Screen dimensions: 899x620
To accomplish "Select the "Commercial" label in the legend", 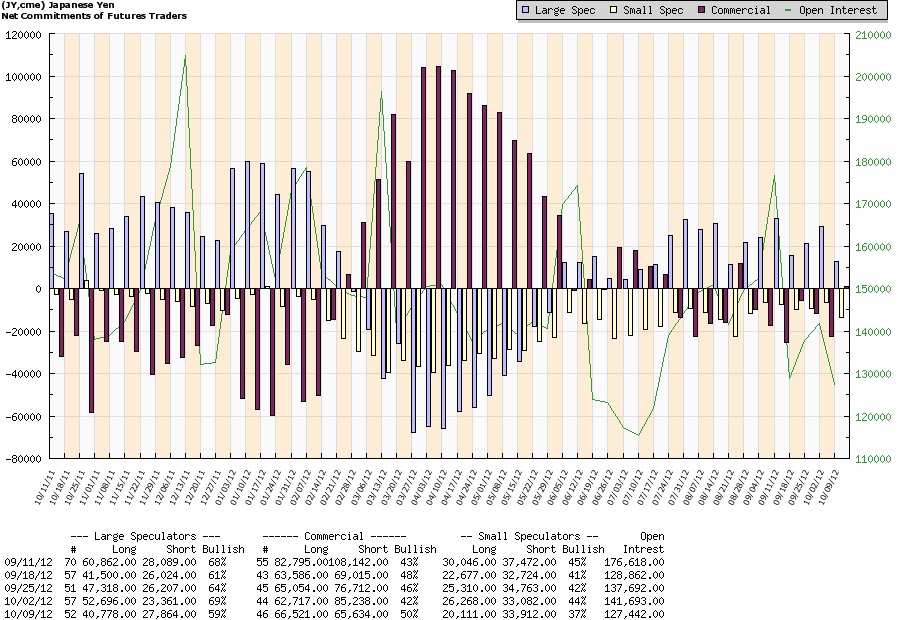I will click(x=741, y=10).
